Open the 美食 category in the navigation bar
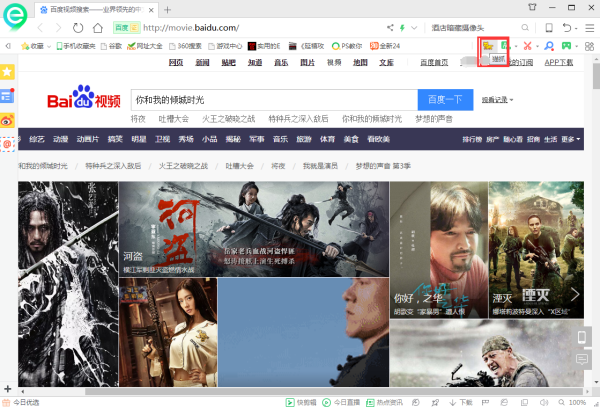The width and height of the screenshot is (600, 408). pyautogui.click(x=351, y=139)
